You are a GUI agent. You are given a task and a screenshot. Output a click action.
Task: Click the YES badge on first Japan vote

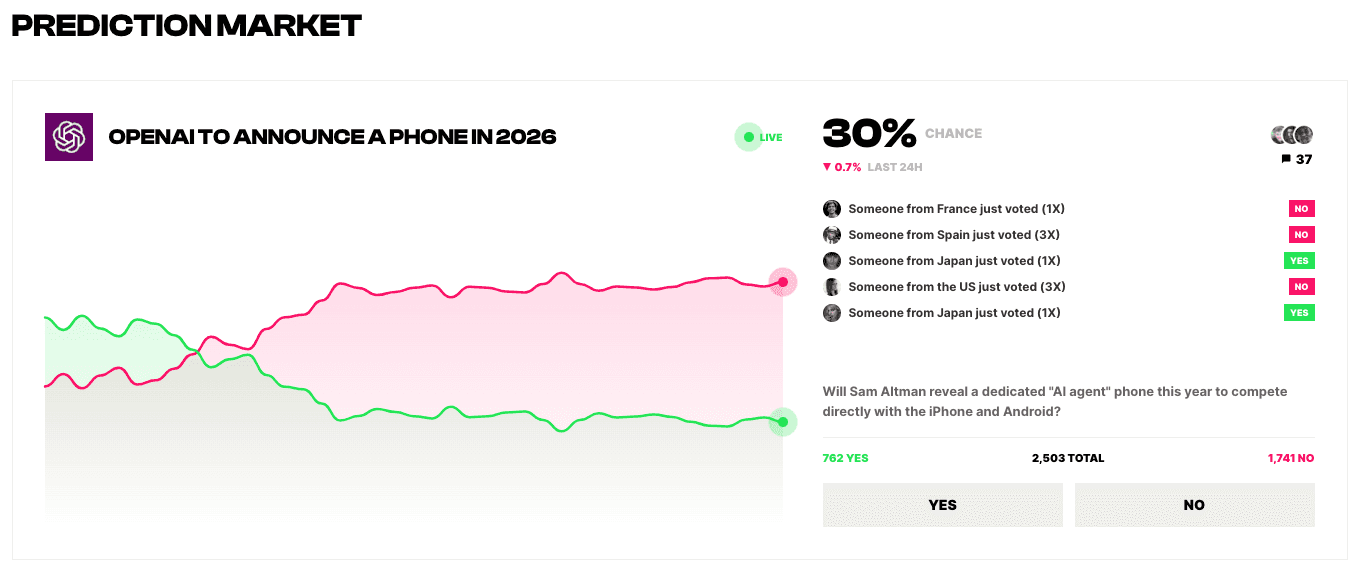pos(1299,261)
